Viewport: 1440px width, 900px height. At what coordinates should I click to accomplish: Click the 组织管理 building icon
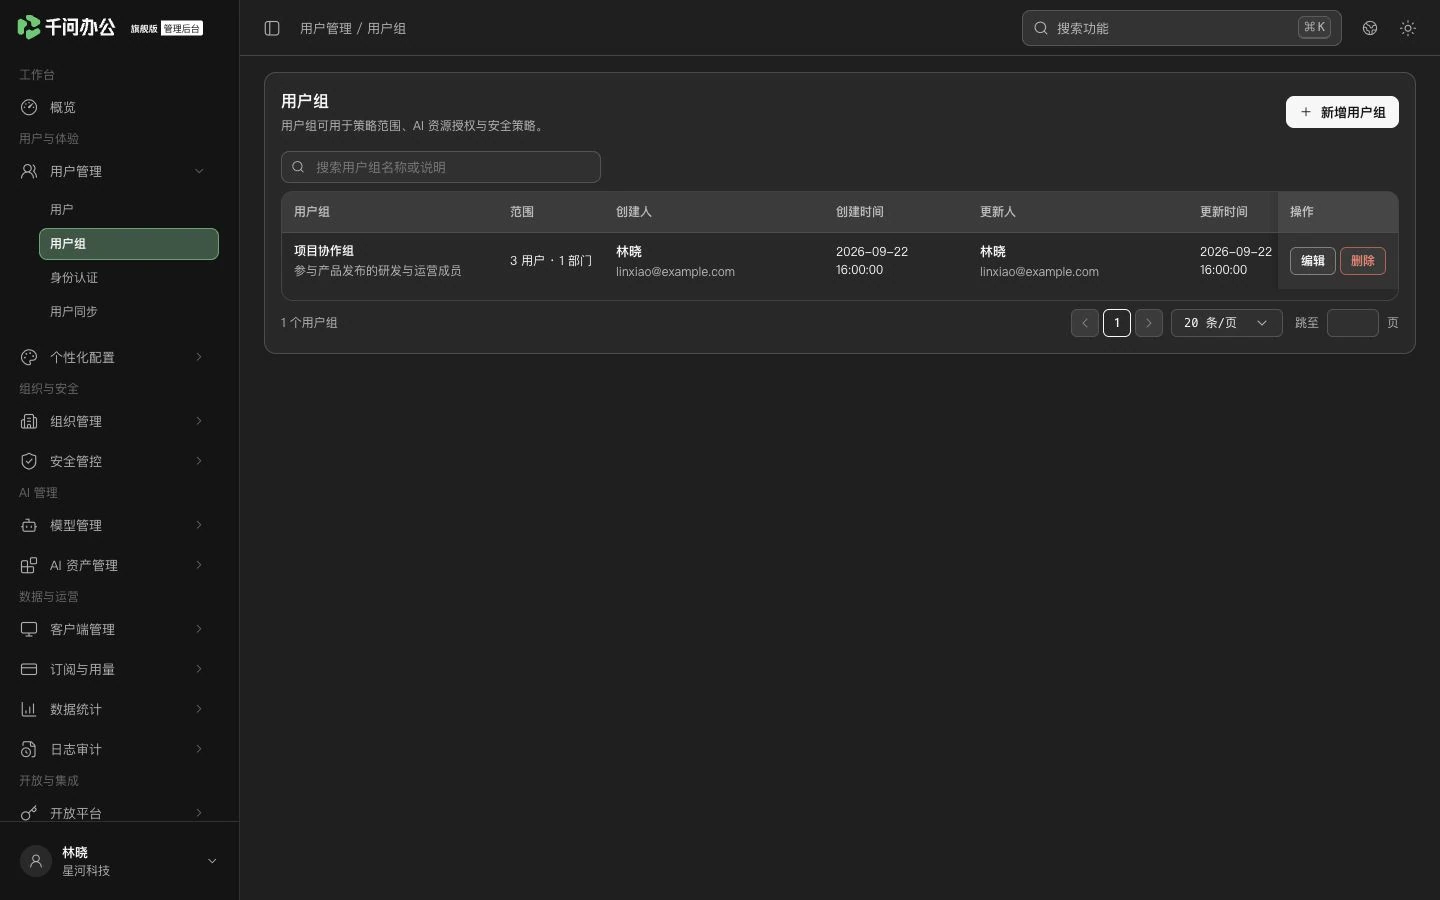click(x=29, y=421)
